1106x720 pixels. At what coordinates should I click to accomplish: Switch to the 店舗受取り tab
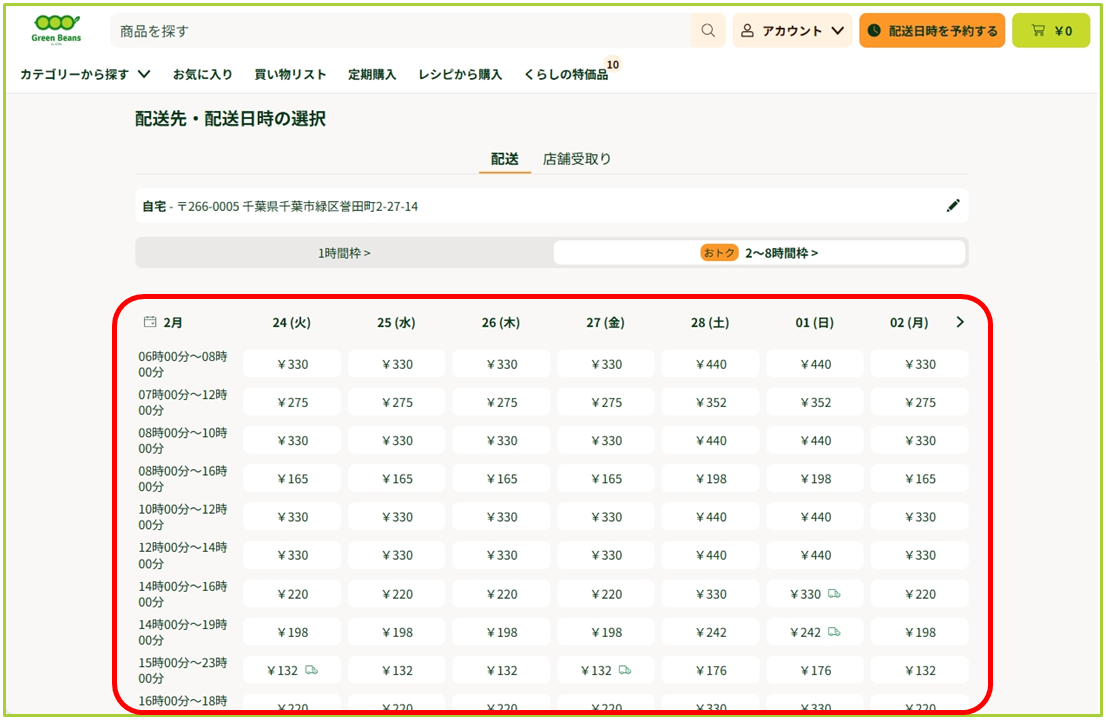click(x=577, y=159)
